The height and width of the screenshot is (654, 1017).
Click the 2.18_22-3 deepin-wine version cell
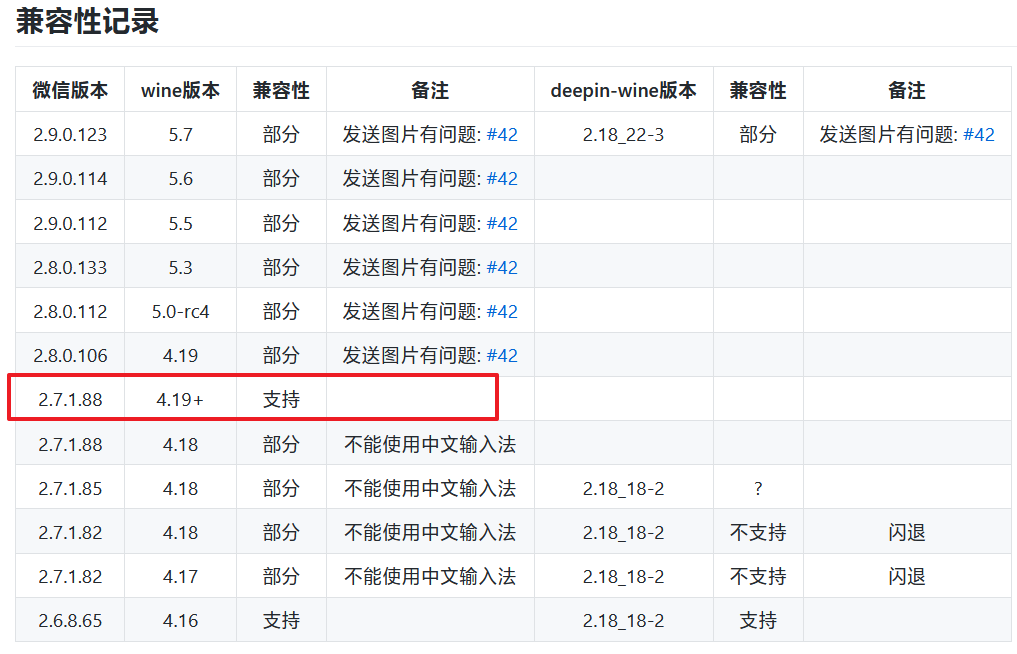pyautogui.click(x=623, y=134)
